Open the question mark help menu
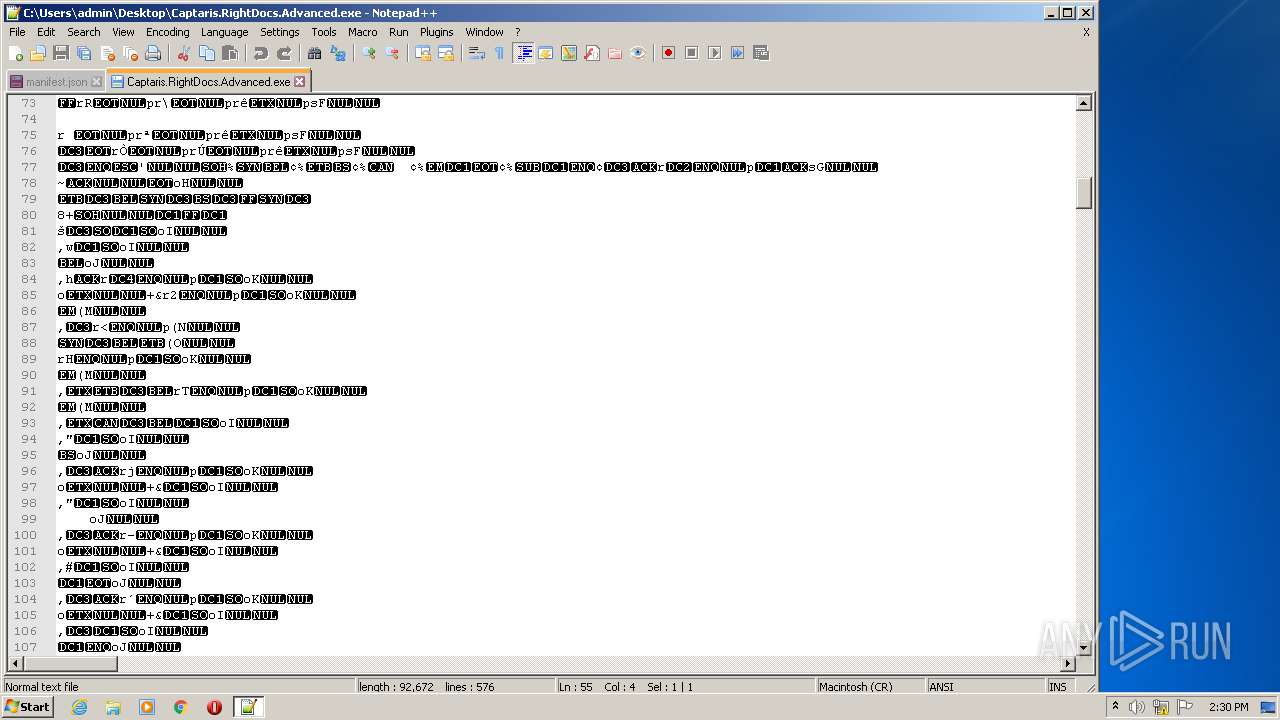Viewport: 1280px width, 720px height. coord(517,32)
